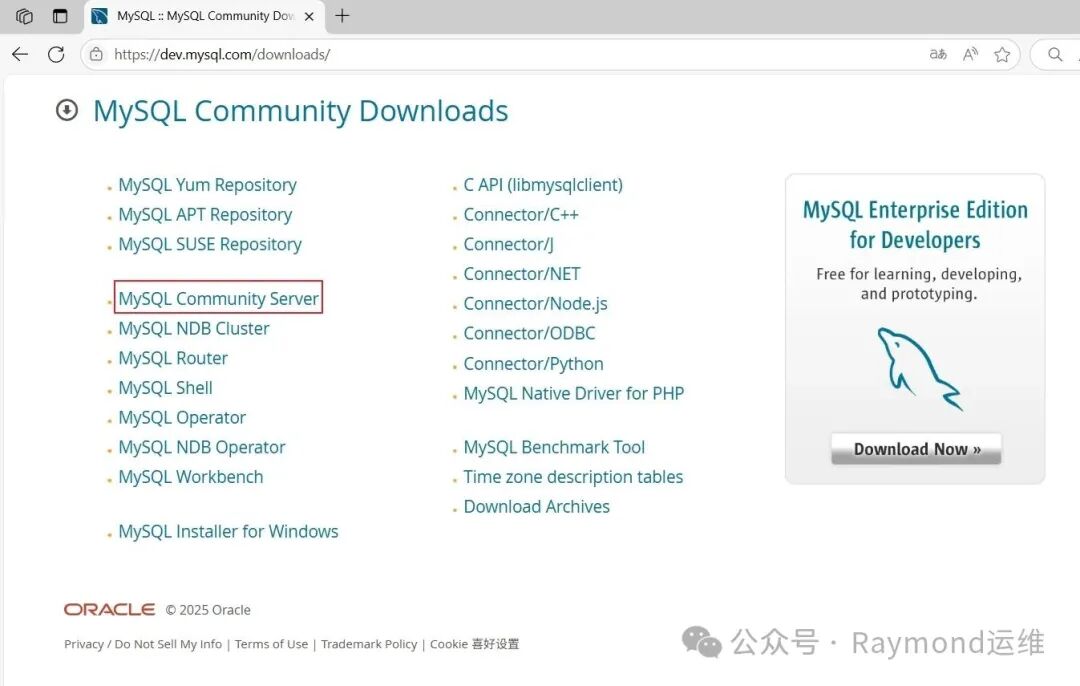Click the translate page icon
The width and height of the screenshot is (1080, 686).
[x=937, y=54]
